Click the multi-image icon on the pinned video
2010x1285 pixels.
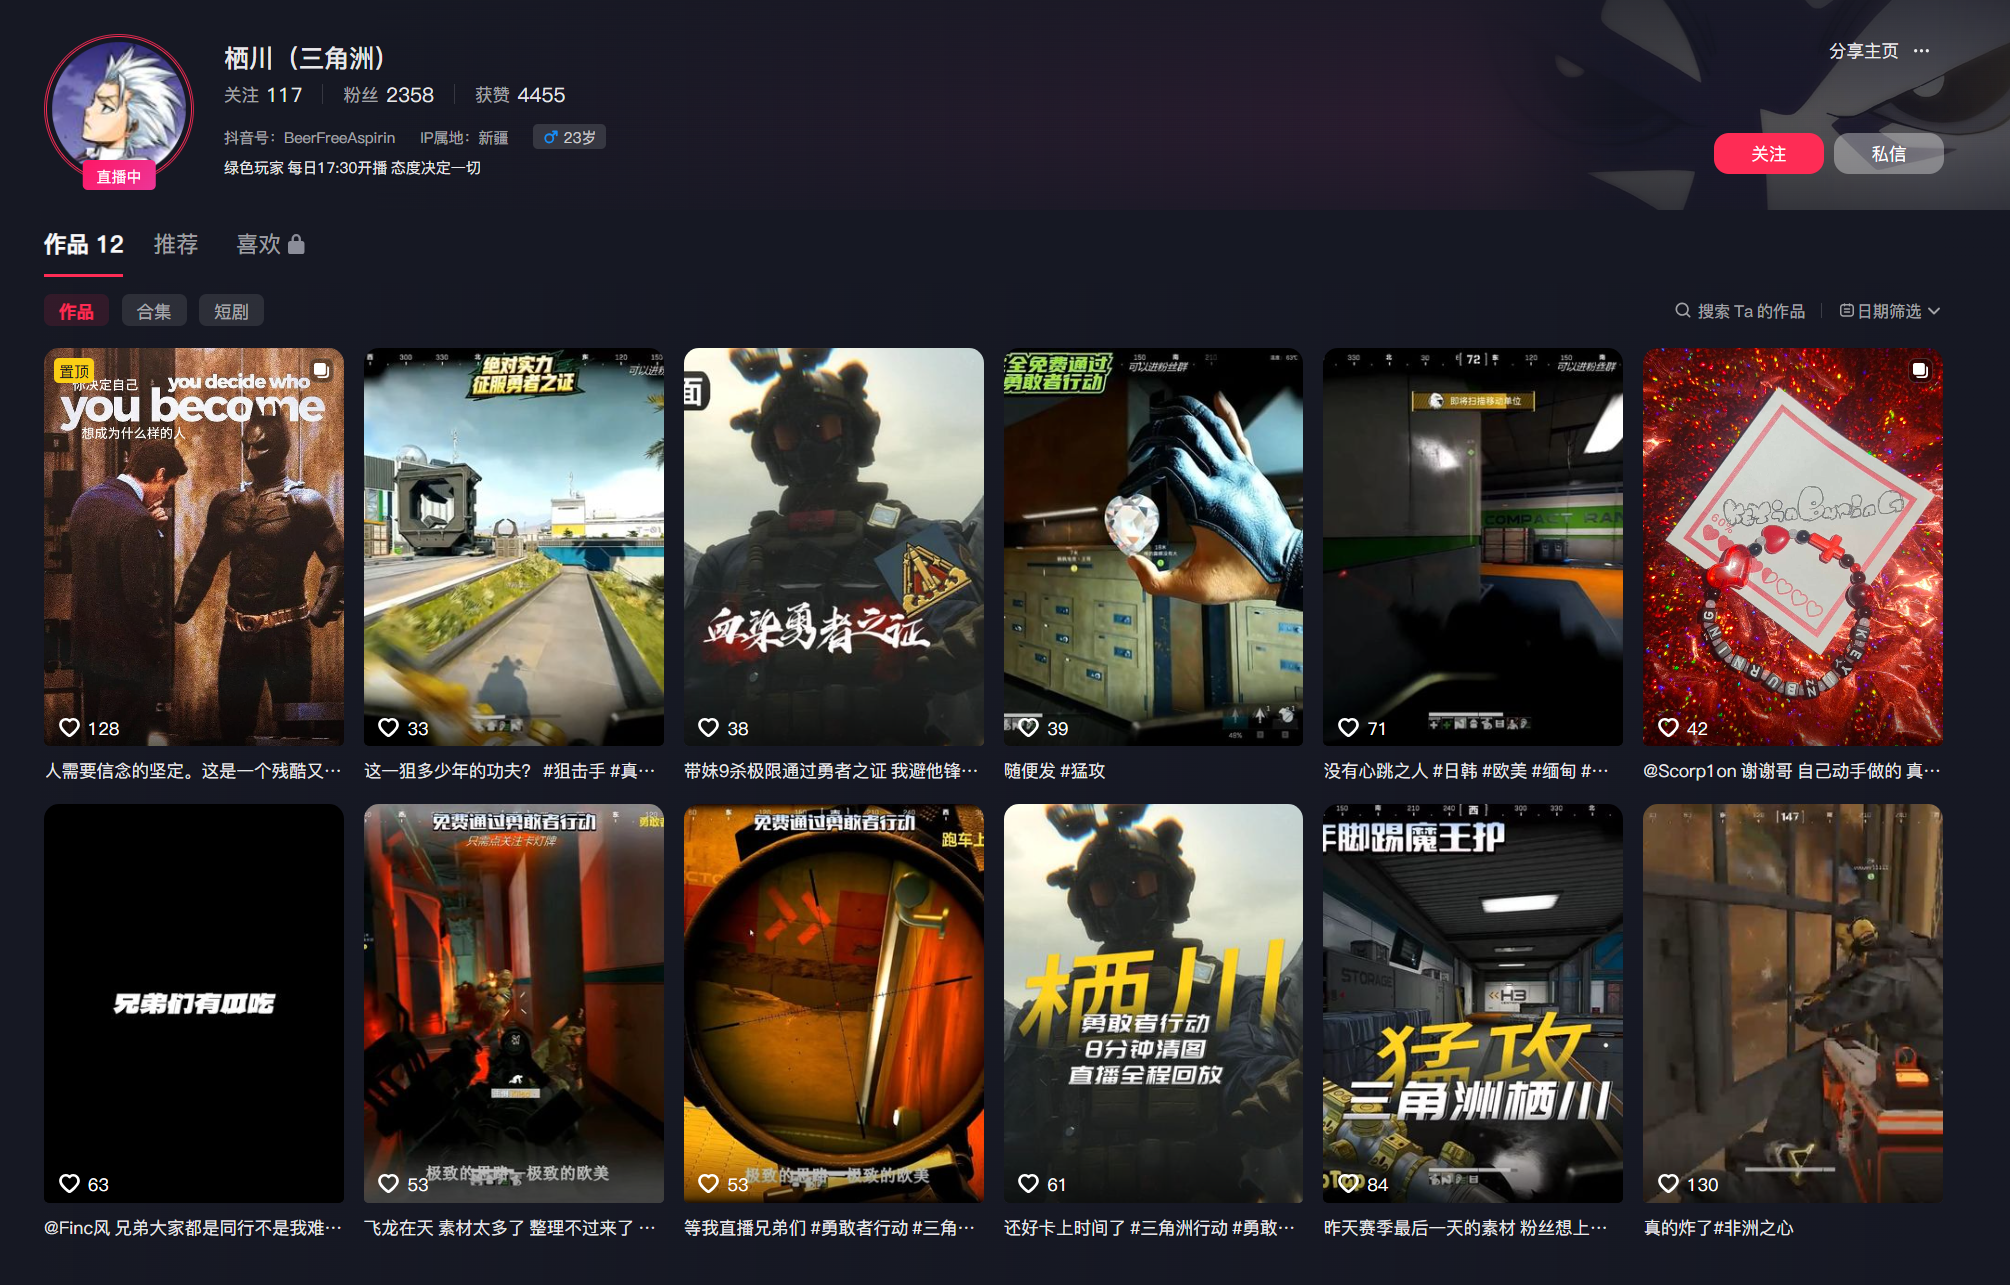pyautogui.click(x=322, y=369)
